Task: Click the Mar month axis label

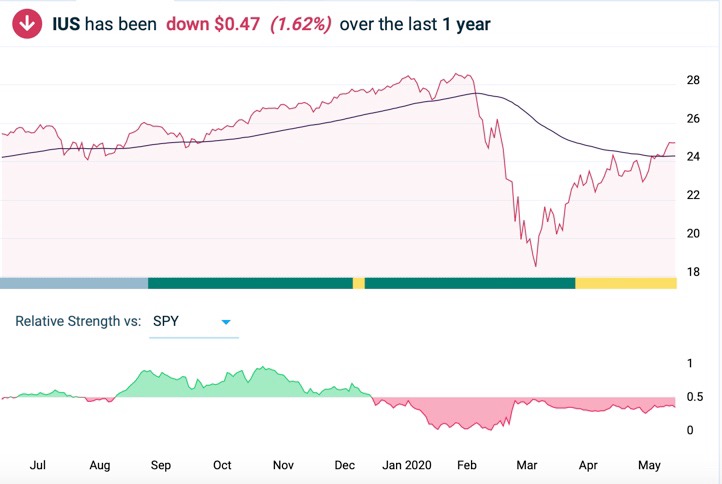Action: [526, 465]
